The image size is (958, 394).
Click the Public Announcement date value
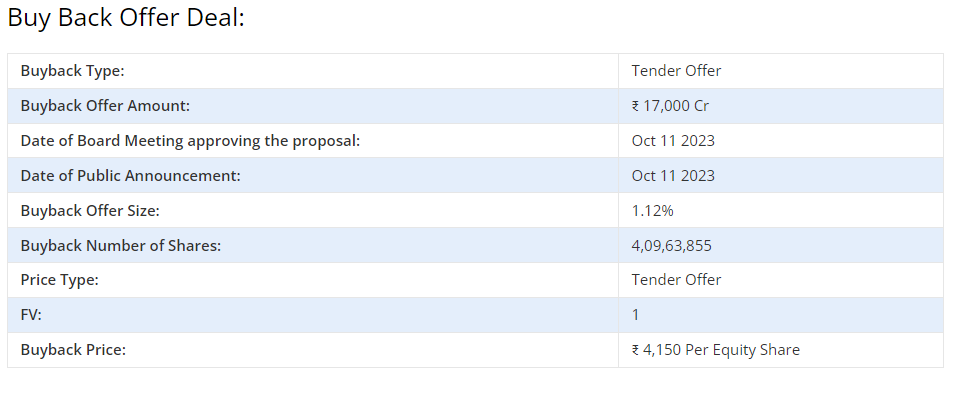[673, 175]
